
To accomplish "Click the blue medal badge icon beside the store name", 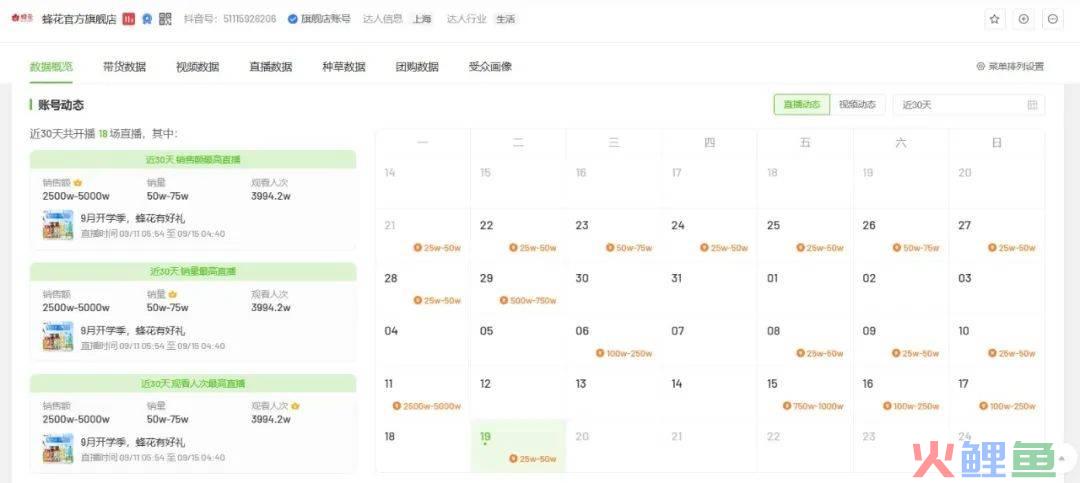I will pos(147,19).
